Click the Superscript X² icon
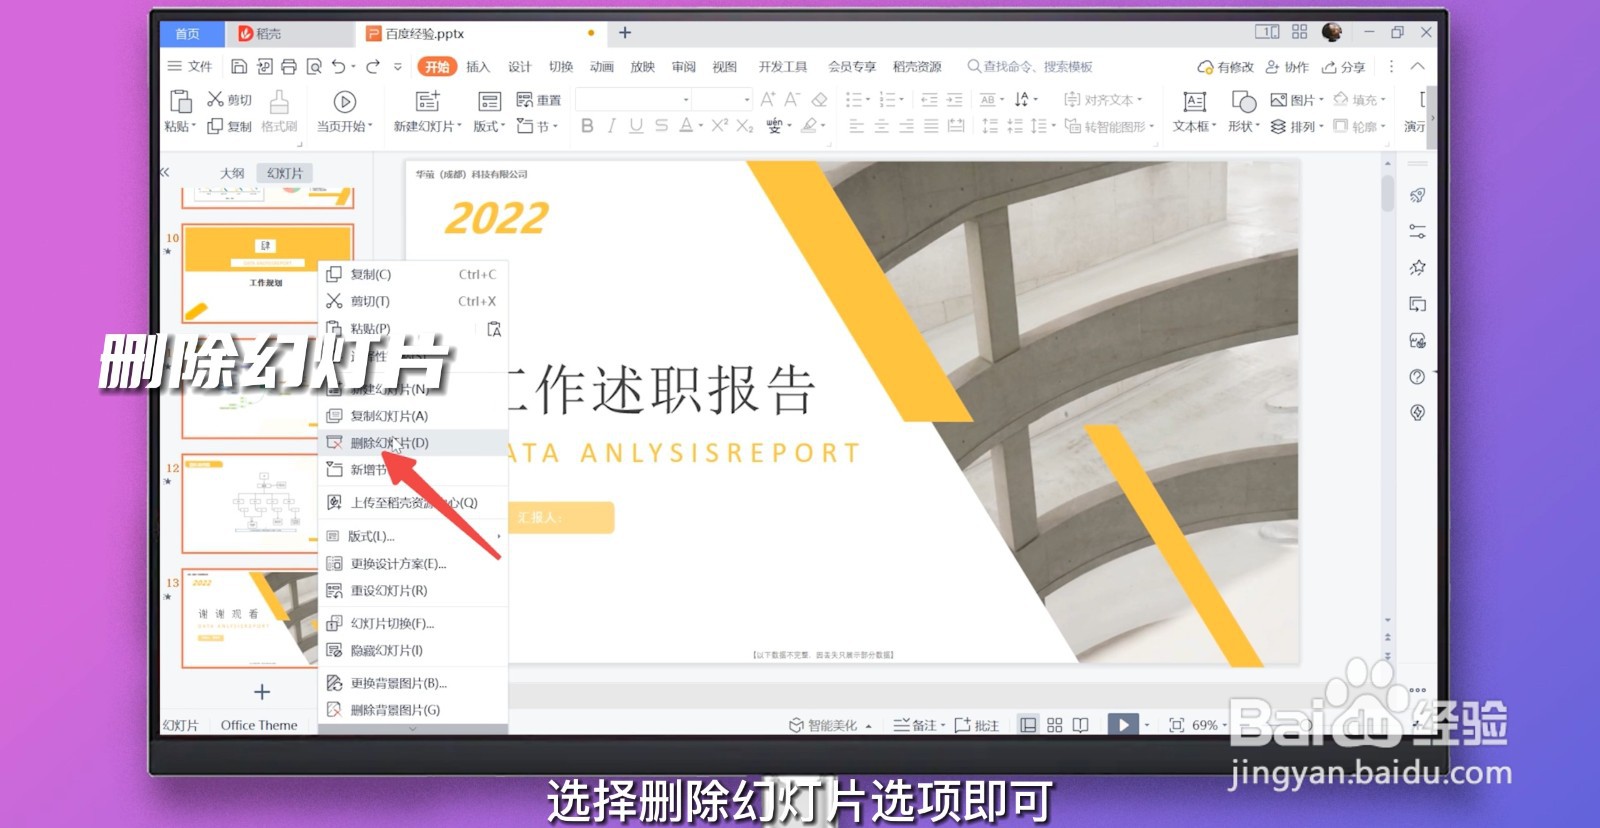The height and width of the screenshot is (828, 1600). 720,126
